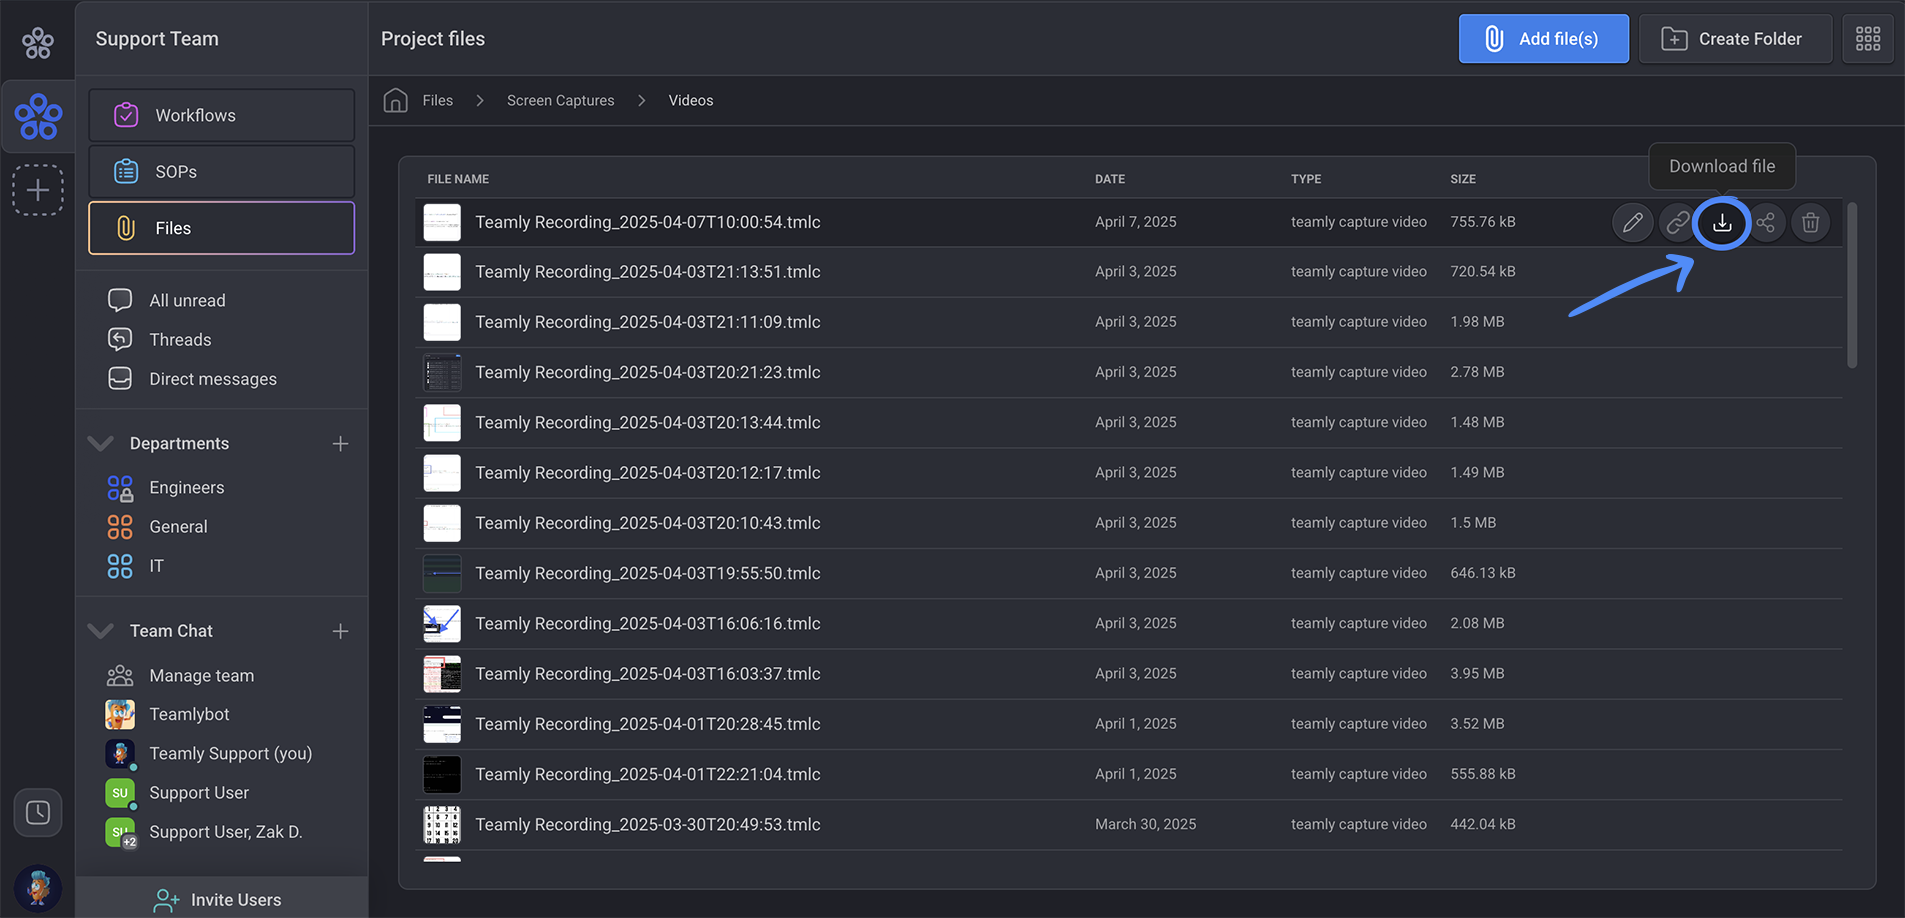Collapse the Departments section chevron

click(x=101, y=443)
